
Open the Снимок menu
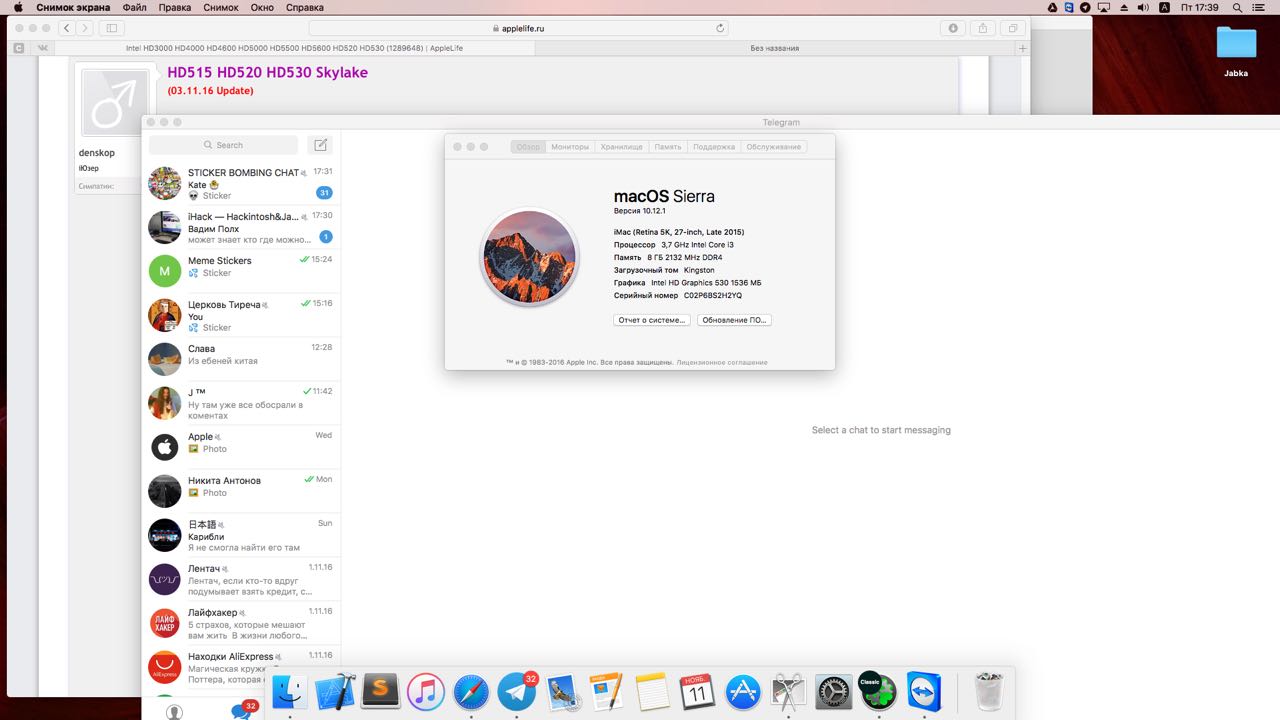(221, 7)
